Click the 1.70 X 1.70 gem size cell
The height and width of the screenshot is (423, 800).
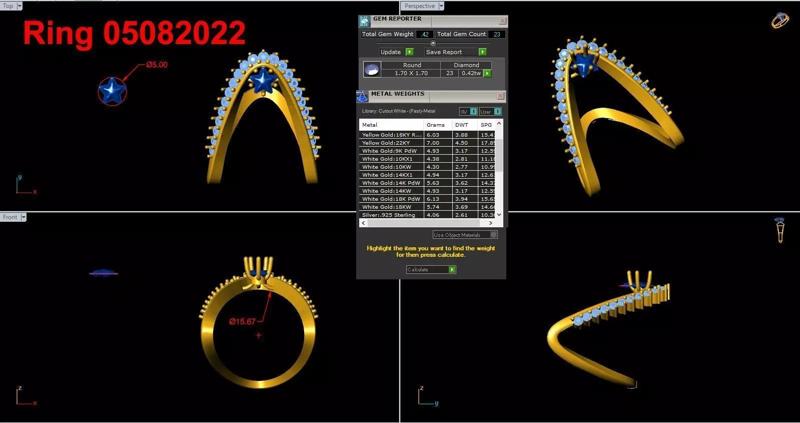(411, 73)
